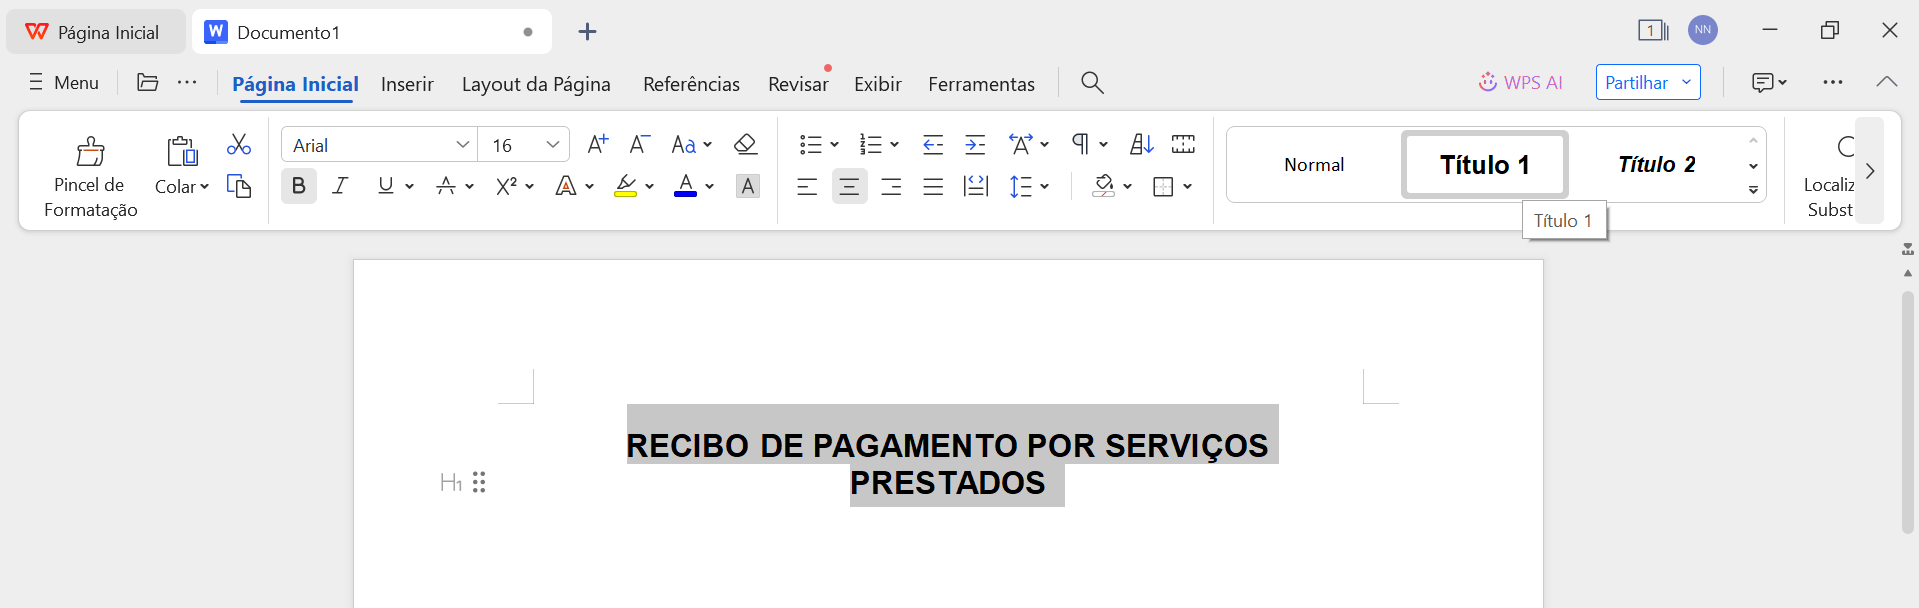This screenshot has height=608, width=1919.
Task: Open the Arial font name dropdown
Action: (x=463, y=145)
